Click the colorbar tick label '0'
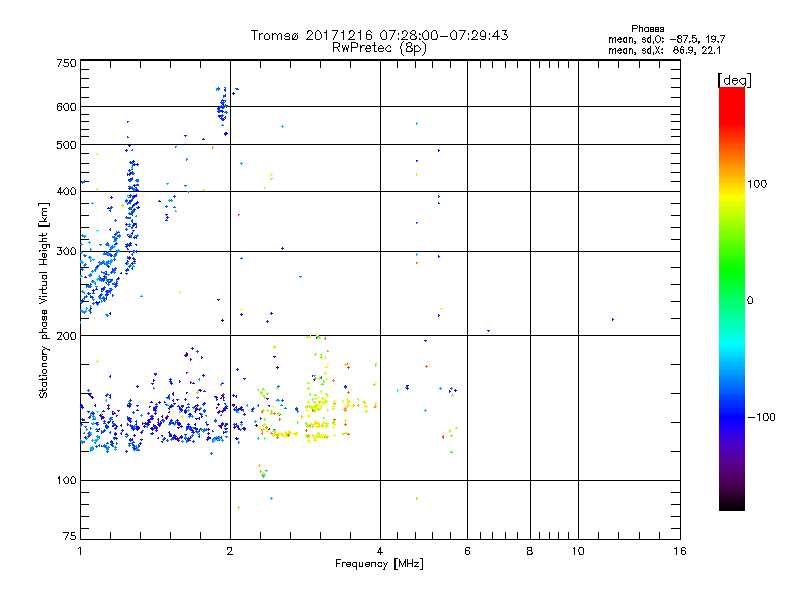The width and height of the screenshot is (800, 600). point(750,301)
